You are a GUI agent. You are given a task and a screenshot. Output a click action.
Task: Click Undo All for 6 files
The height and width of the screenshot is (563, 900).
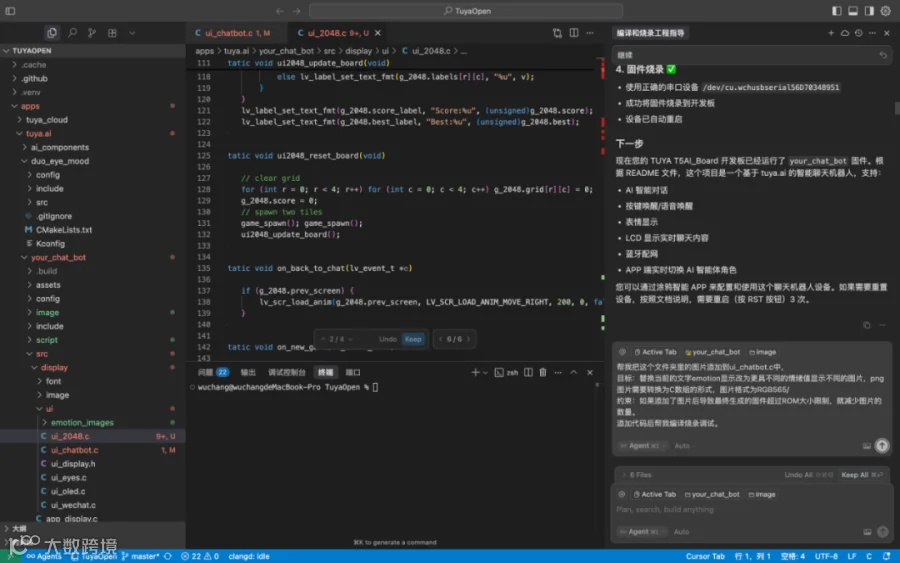[x=808, y=475]
